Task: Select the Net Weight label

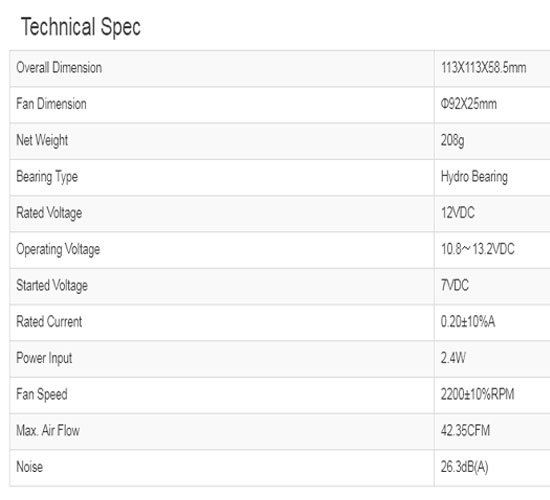Action: pyautogui.click(x=42, y=140)
